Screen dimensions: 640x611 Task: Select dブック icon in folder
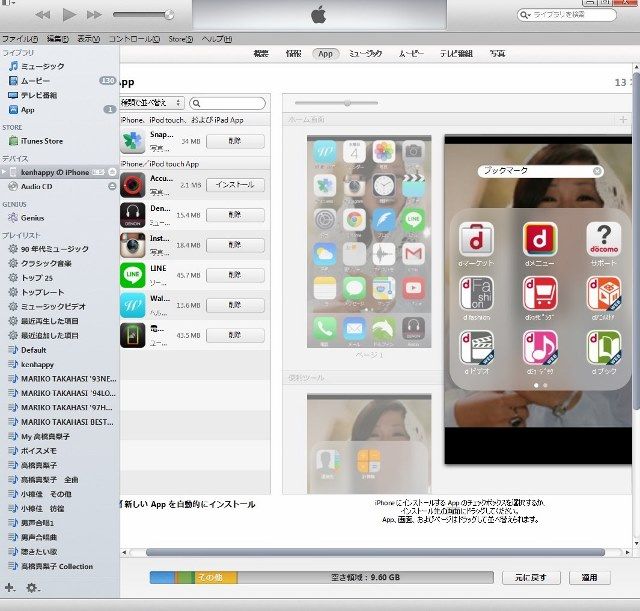604,348
